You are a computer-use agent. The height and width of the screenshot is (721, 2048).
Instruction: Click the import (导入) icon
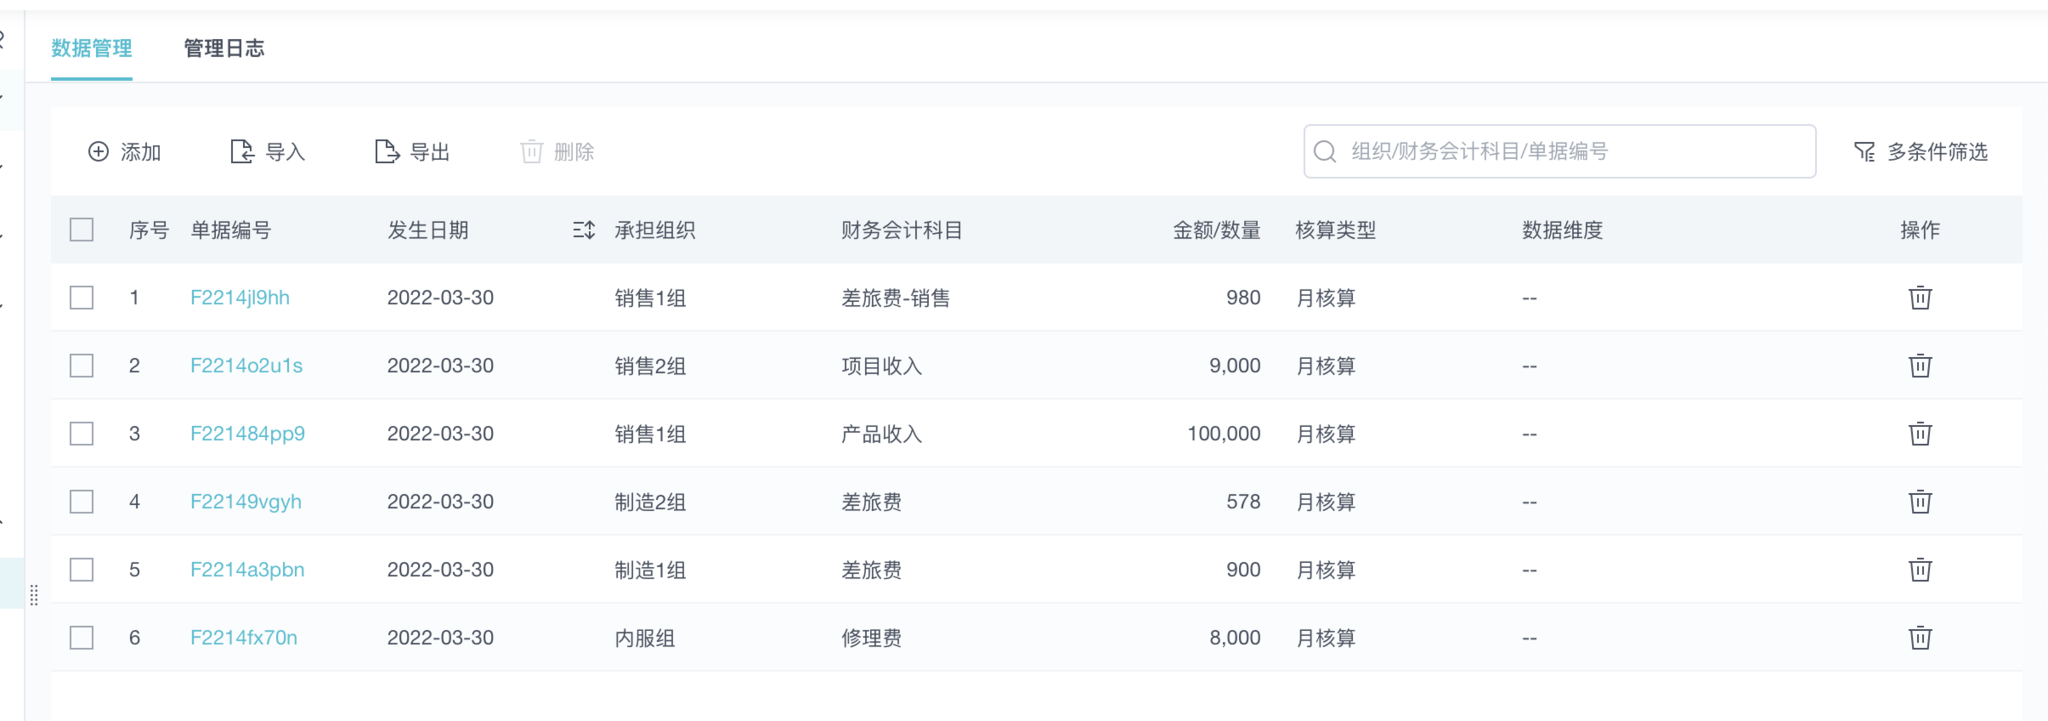click(242, 152)
